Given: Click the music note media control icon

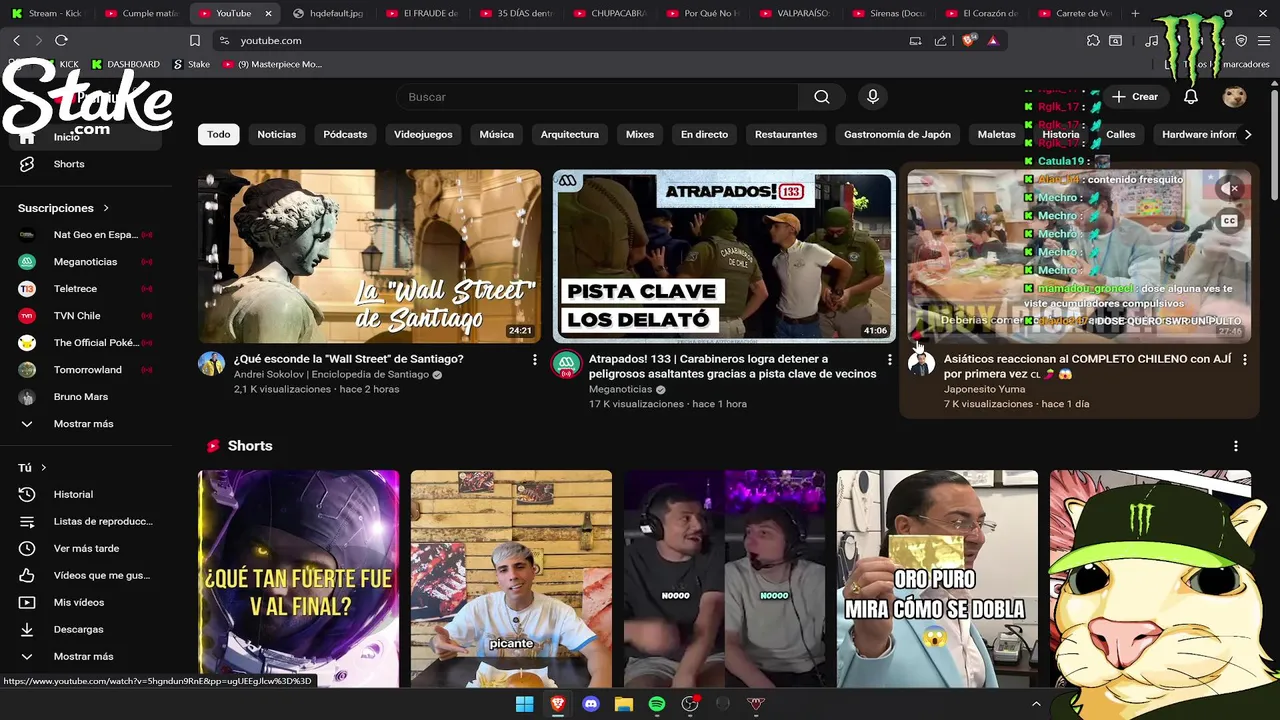Looking at the screenshot, I should coord(1151,41).
